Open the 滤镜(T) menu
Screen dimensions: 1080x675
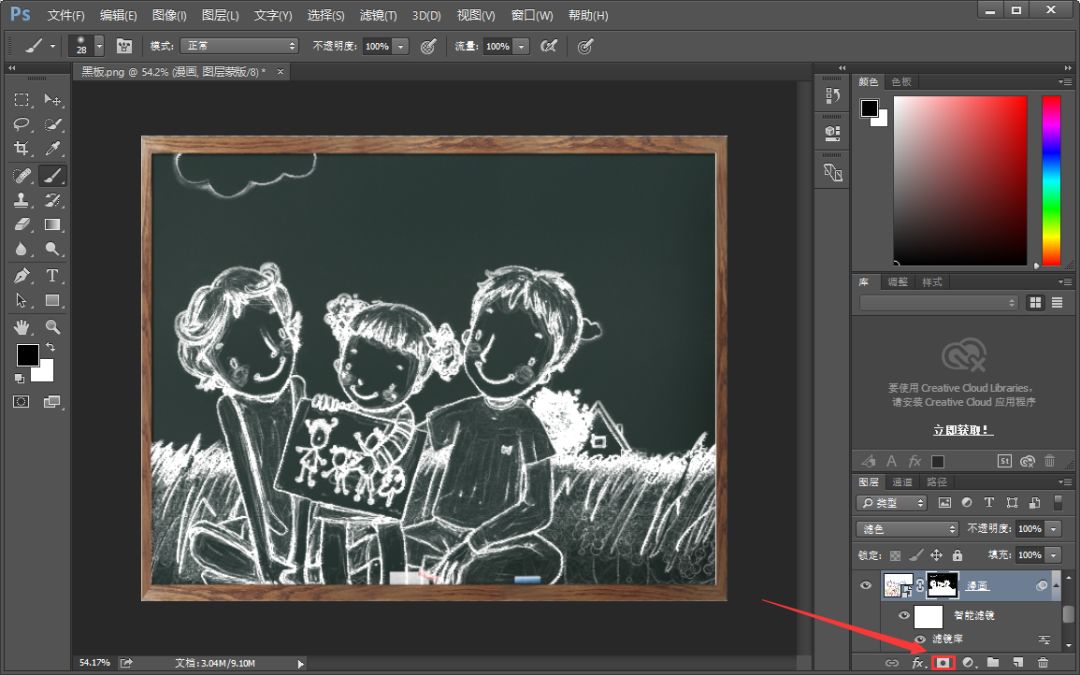coord(378,15)
